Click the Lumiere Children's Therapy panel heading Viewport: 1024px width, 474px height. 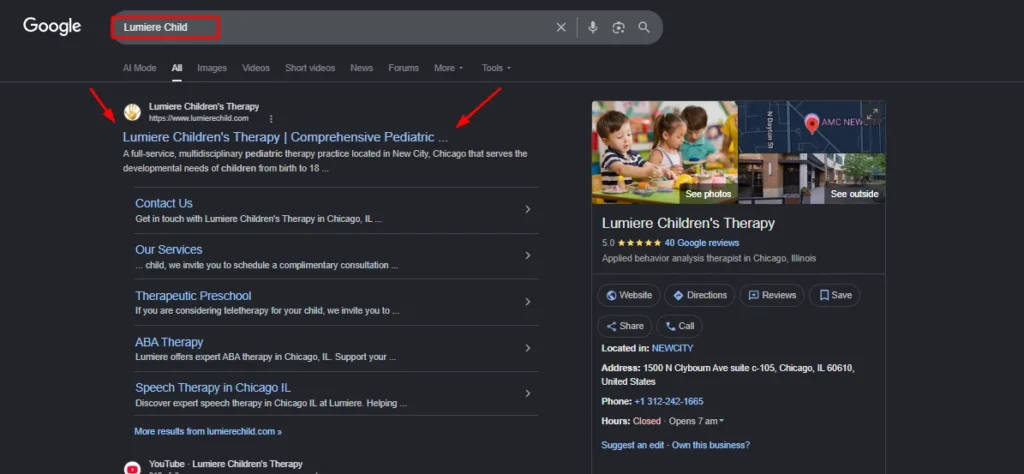[x=688, y=223]
